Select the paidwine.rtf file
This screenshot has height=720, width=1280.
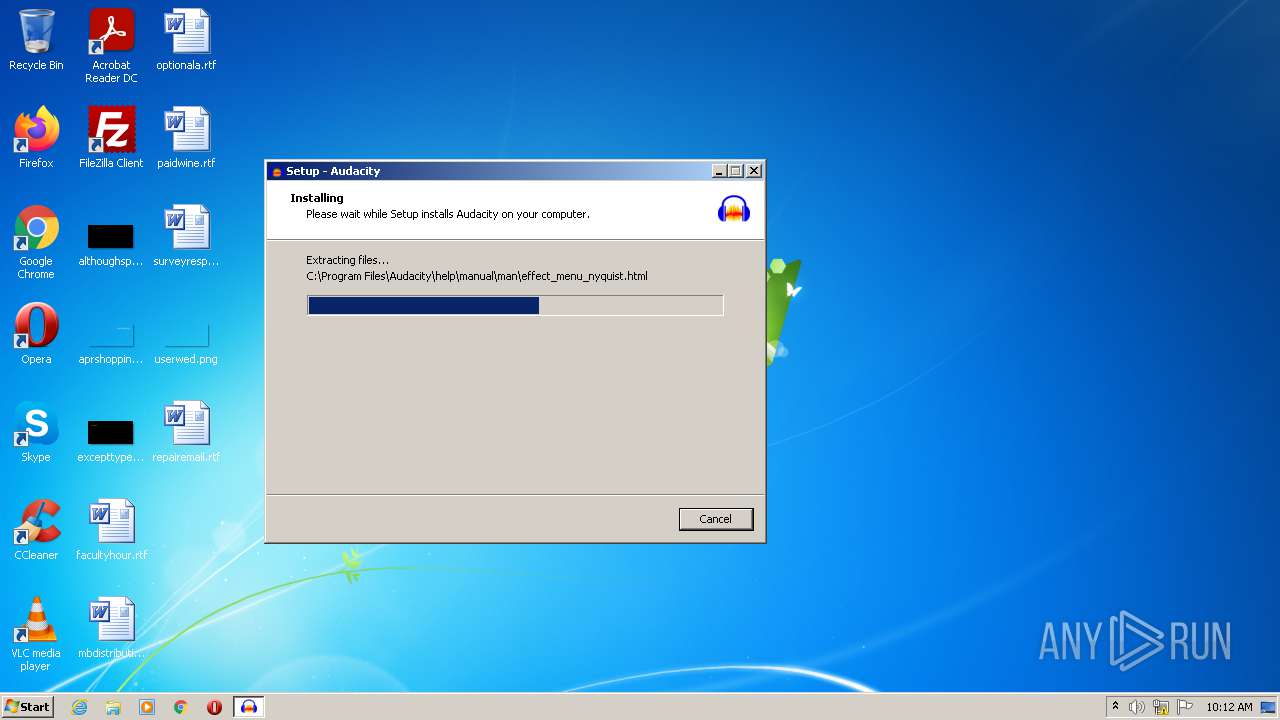(186, 138)
